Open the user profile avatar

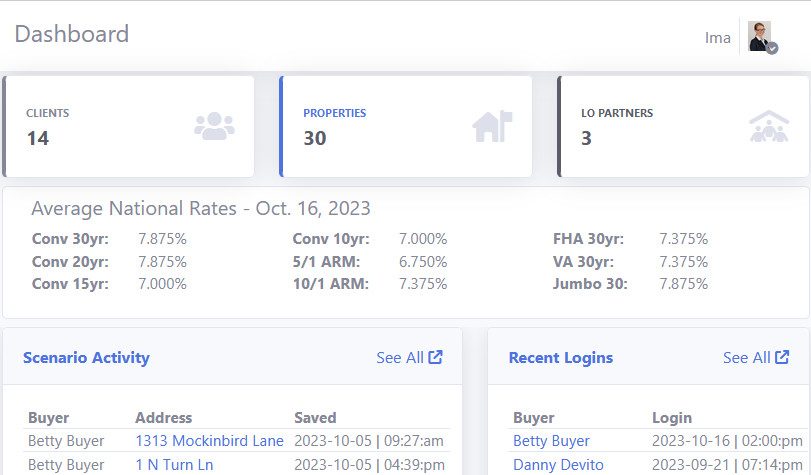761,37
